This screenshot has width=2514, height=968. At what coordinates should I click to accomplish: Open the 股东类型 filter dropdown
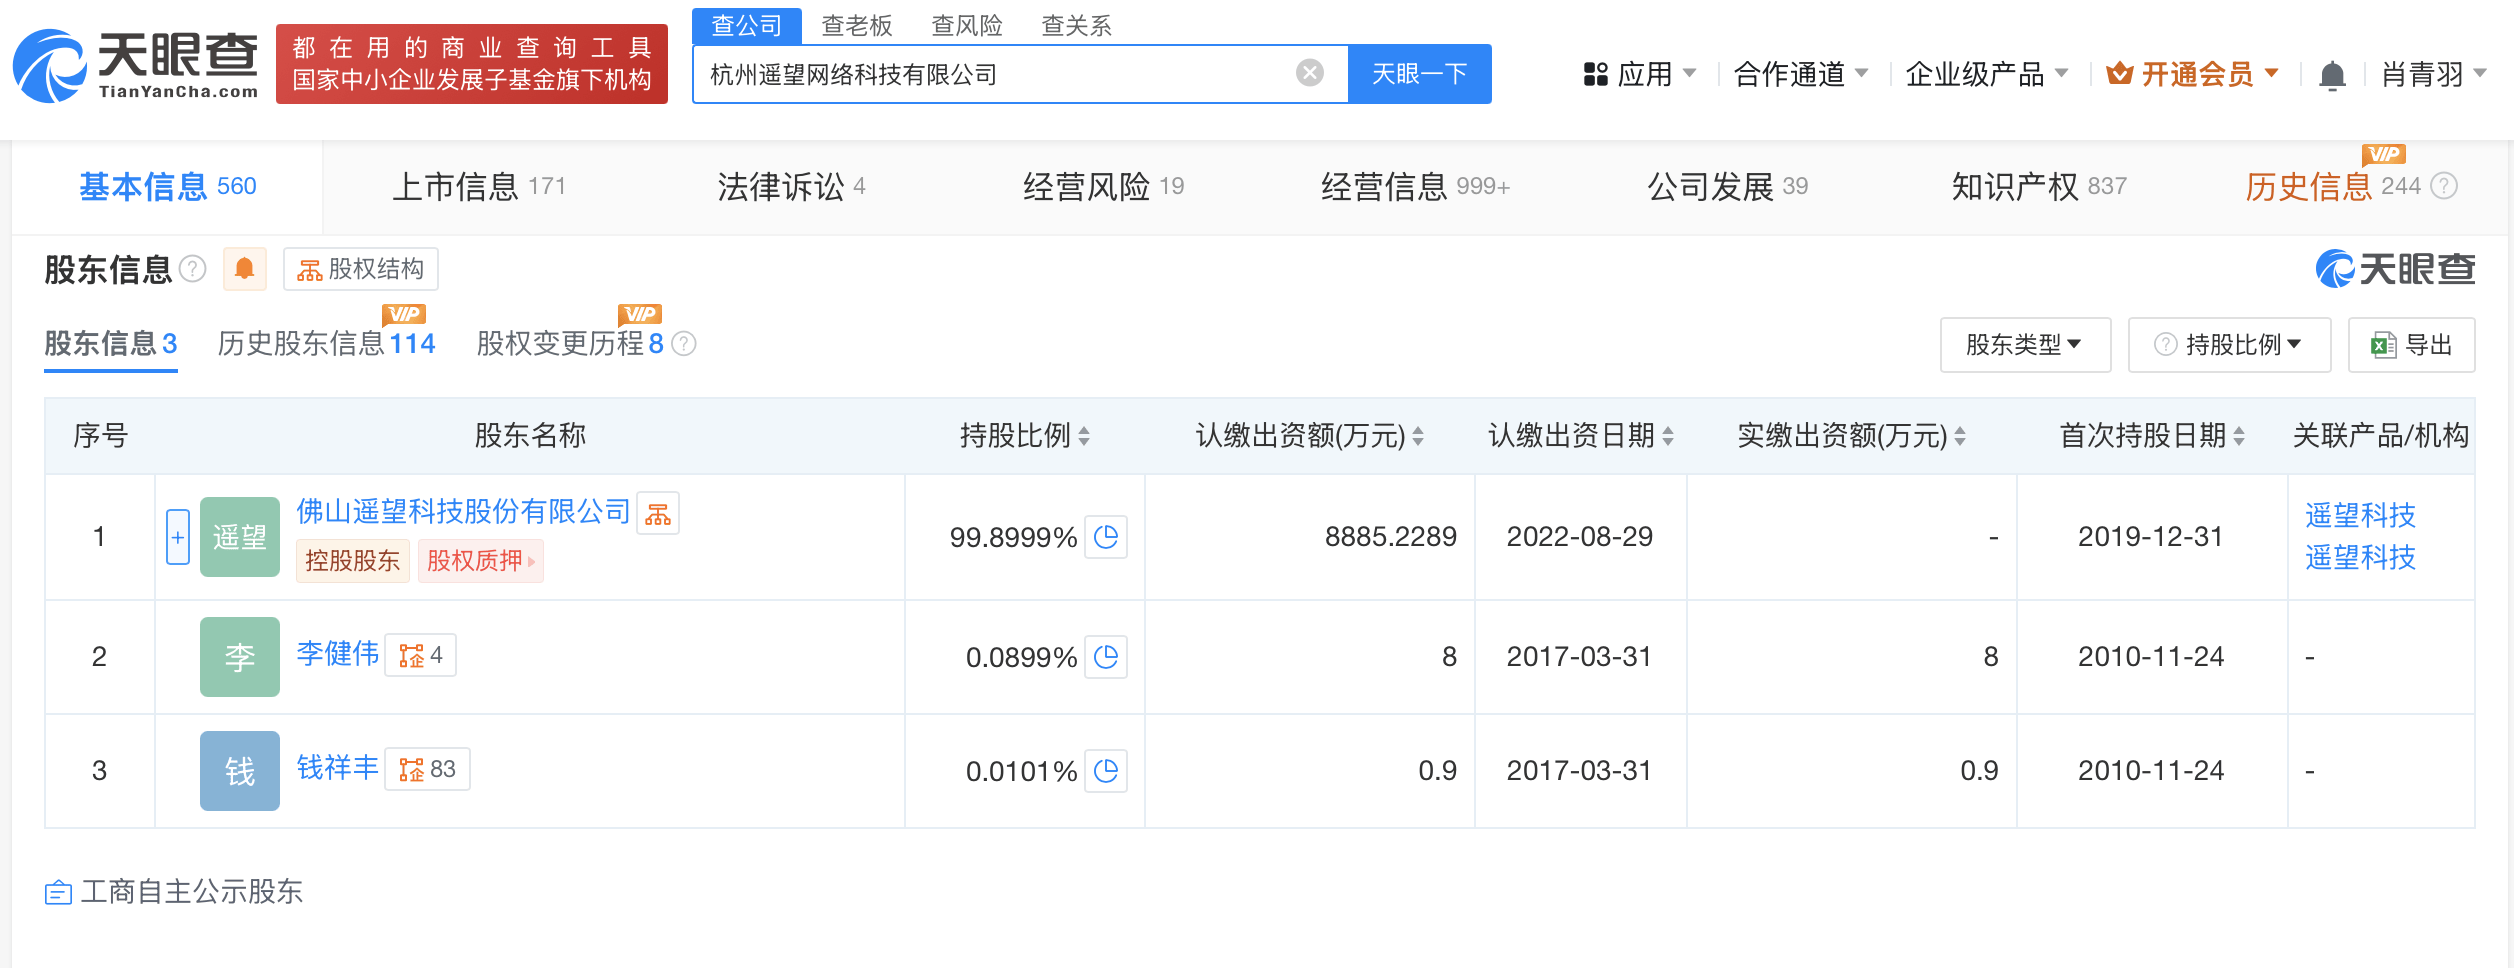coord(2024,345)
